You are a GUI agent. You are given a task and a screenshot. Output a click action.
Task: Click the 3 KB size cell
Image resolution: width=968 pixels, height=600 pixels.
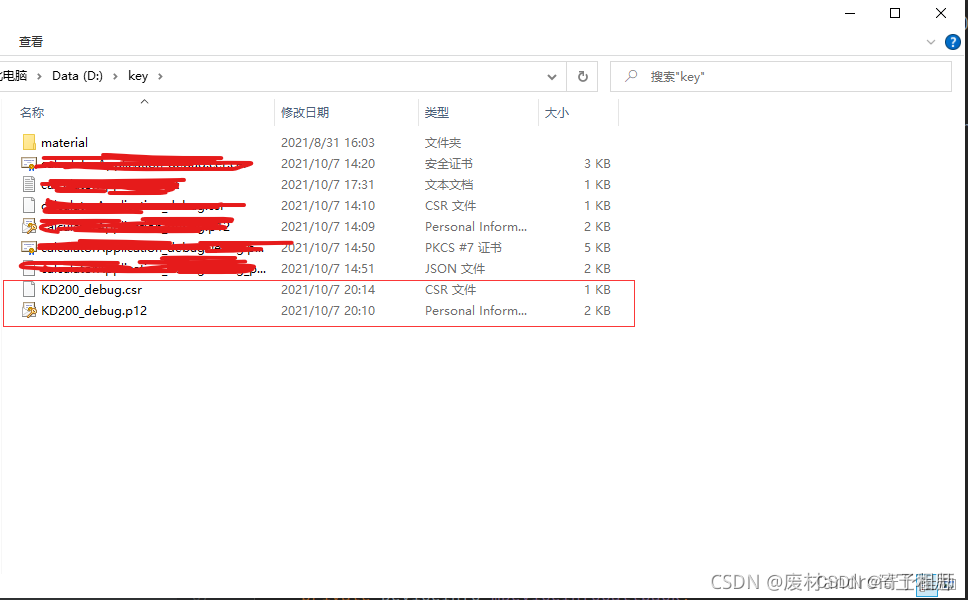[597, 164]
